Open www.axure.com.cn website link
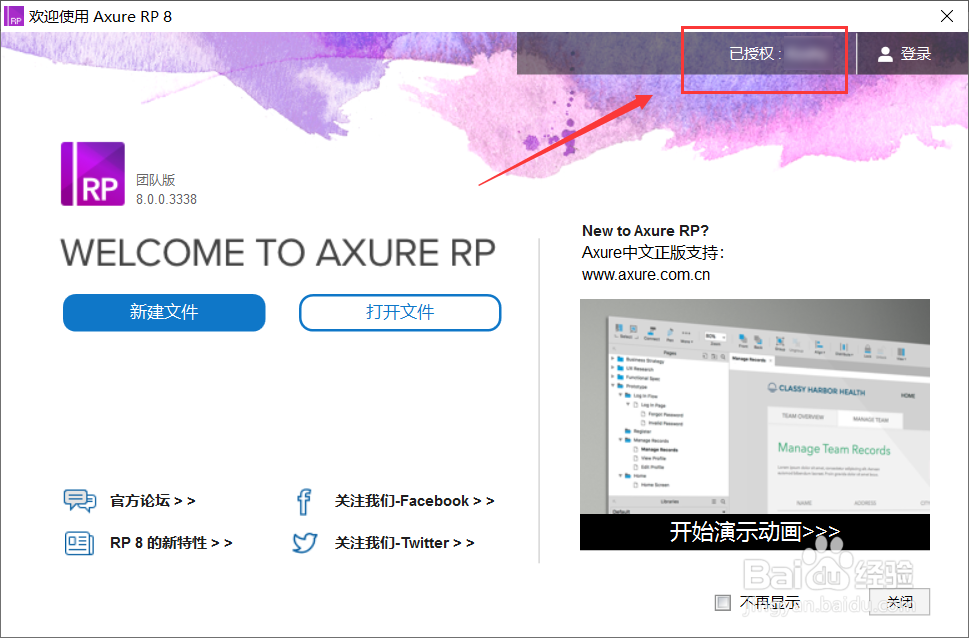Screen dimensions: 969x638 click(x=646, y=274)
